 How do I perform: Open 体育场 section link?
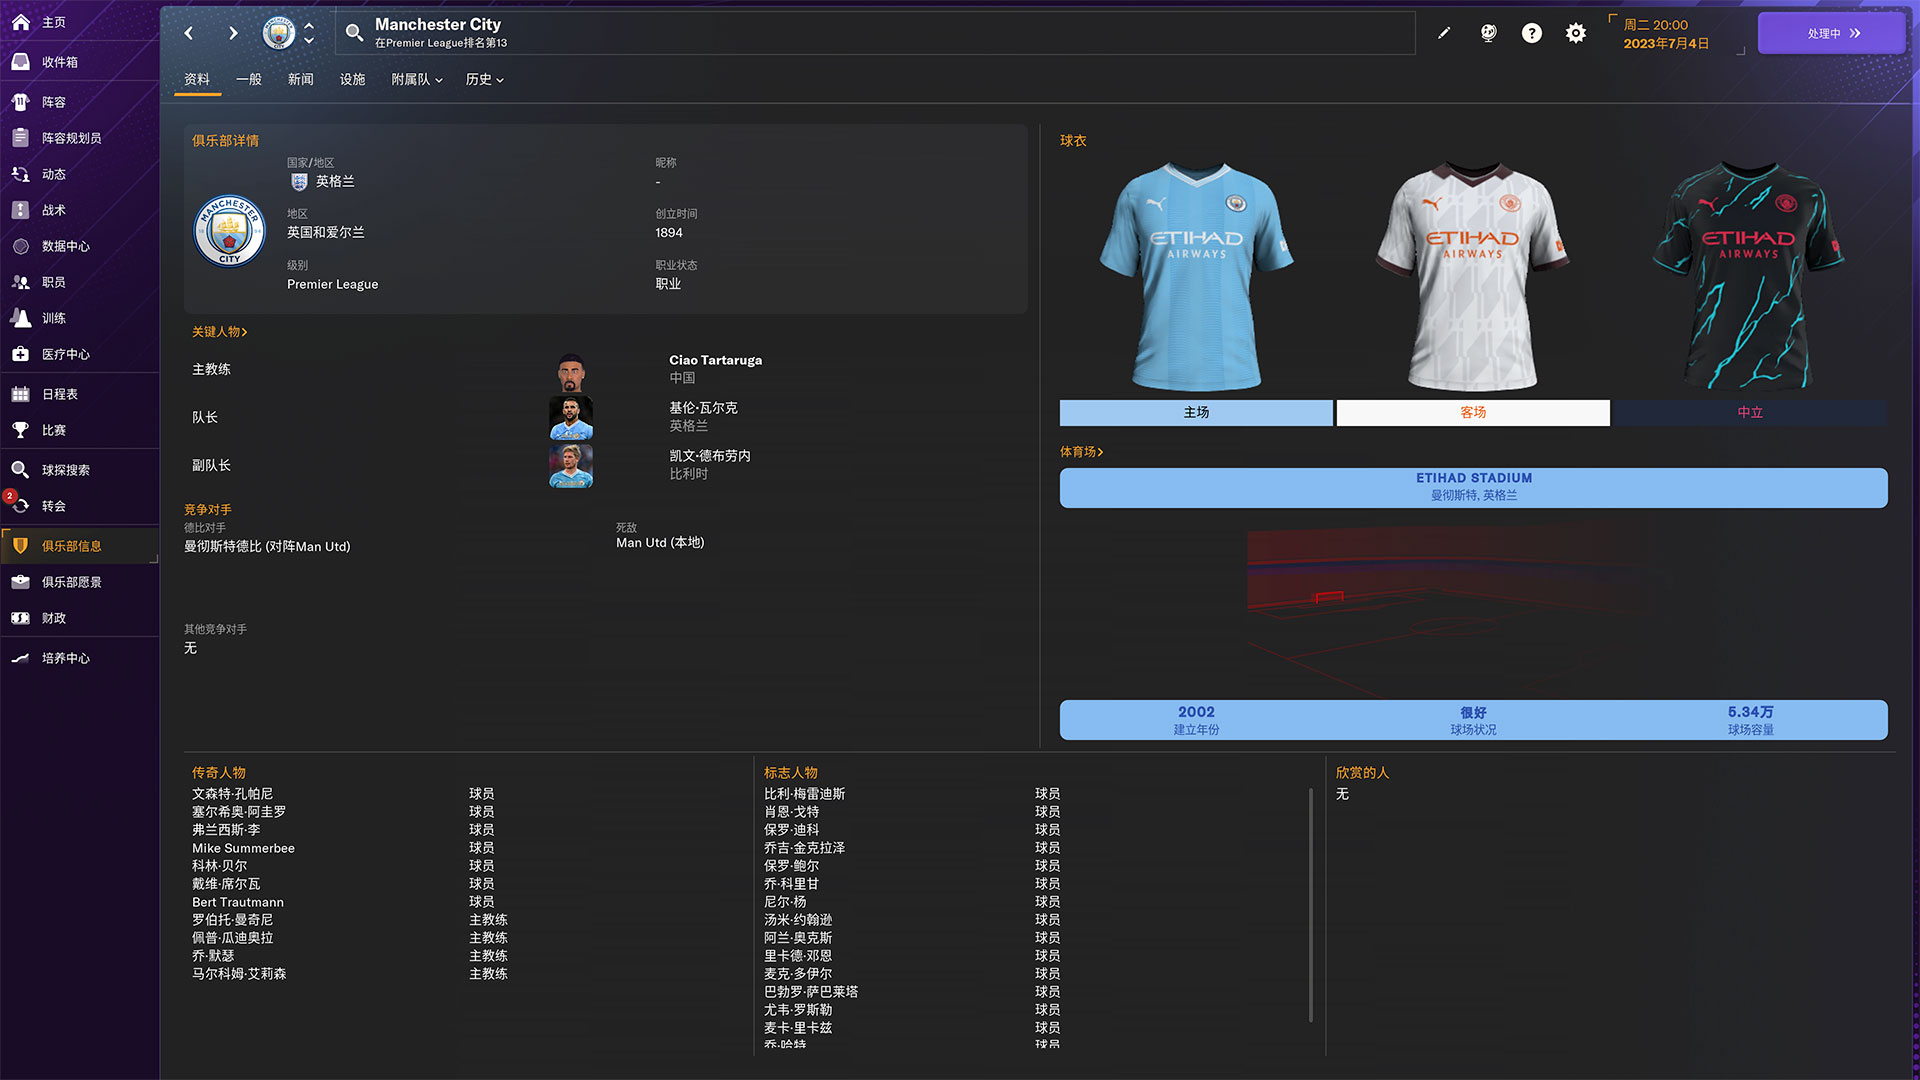pos(1082,452)
